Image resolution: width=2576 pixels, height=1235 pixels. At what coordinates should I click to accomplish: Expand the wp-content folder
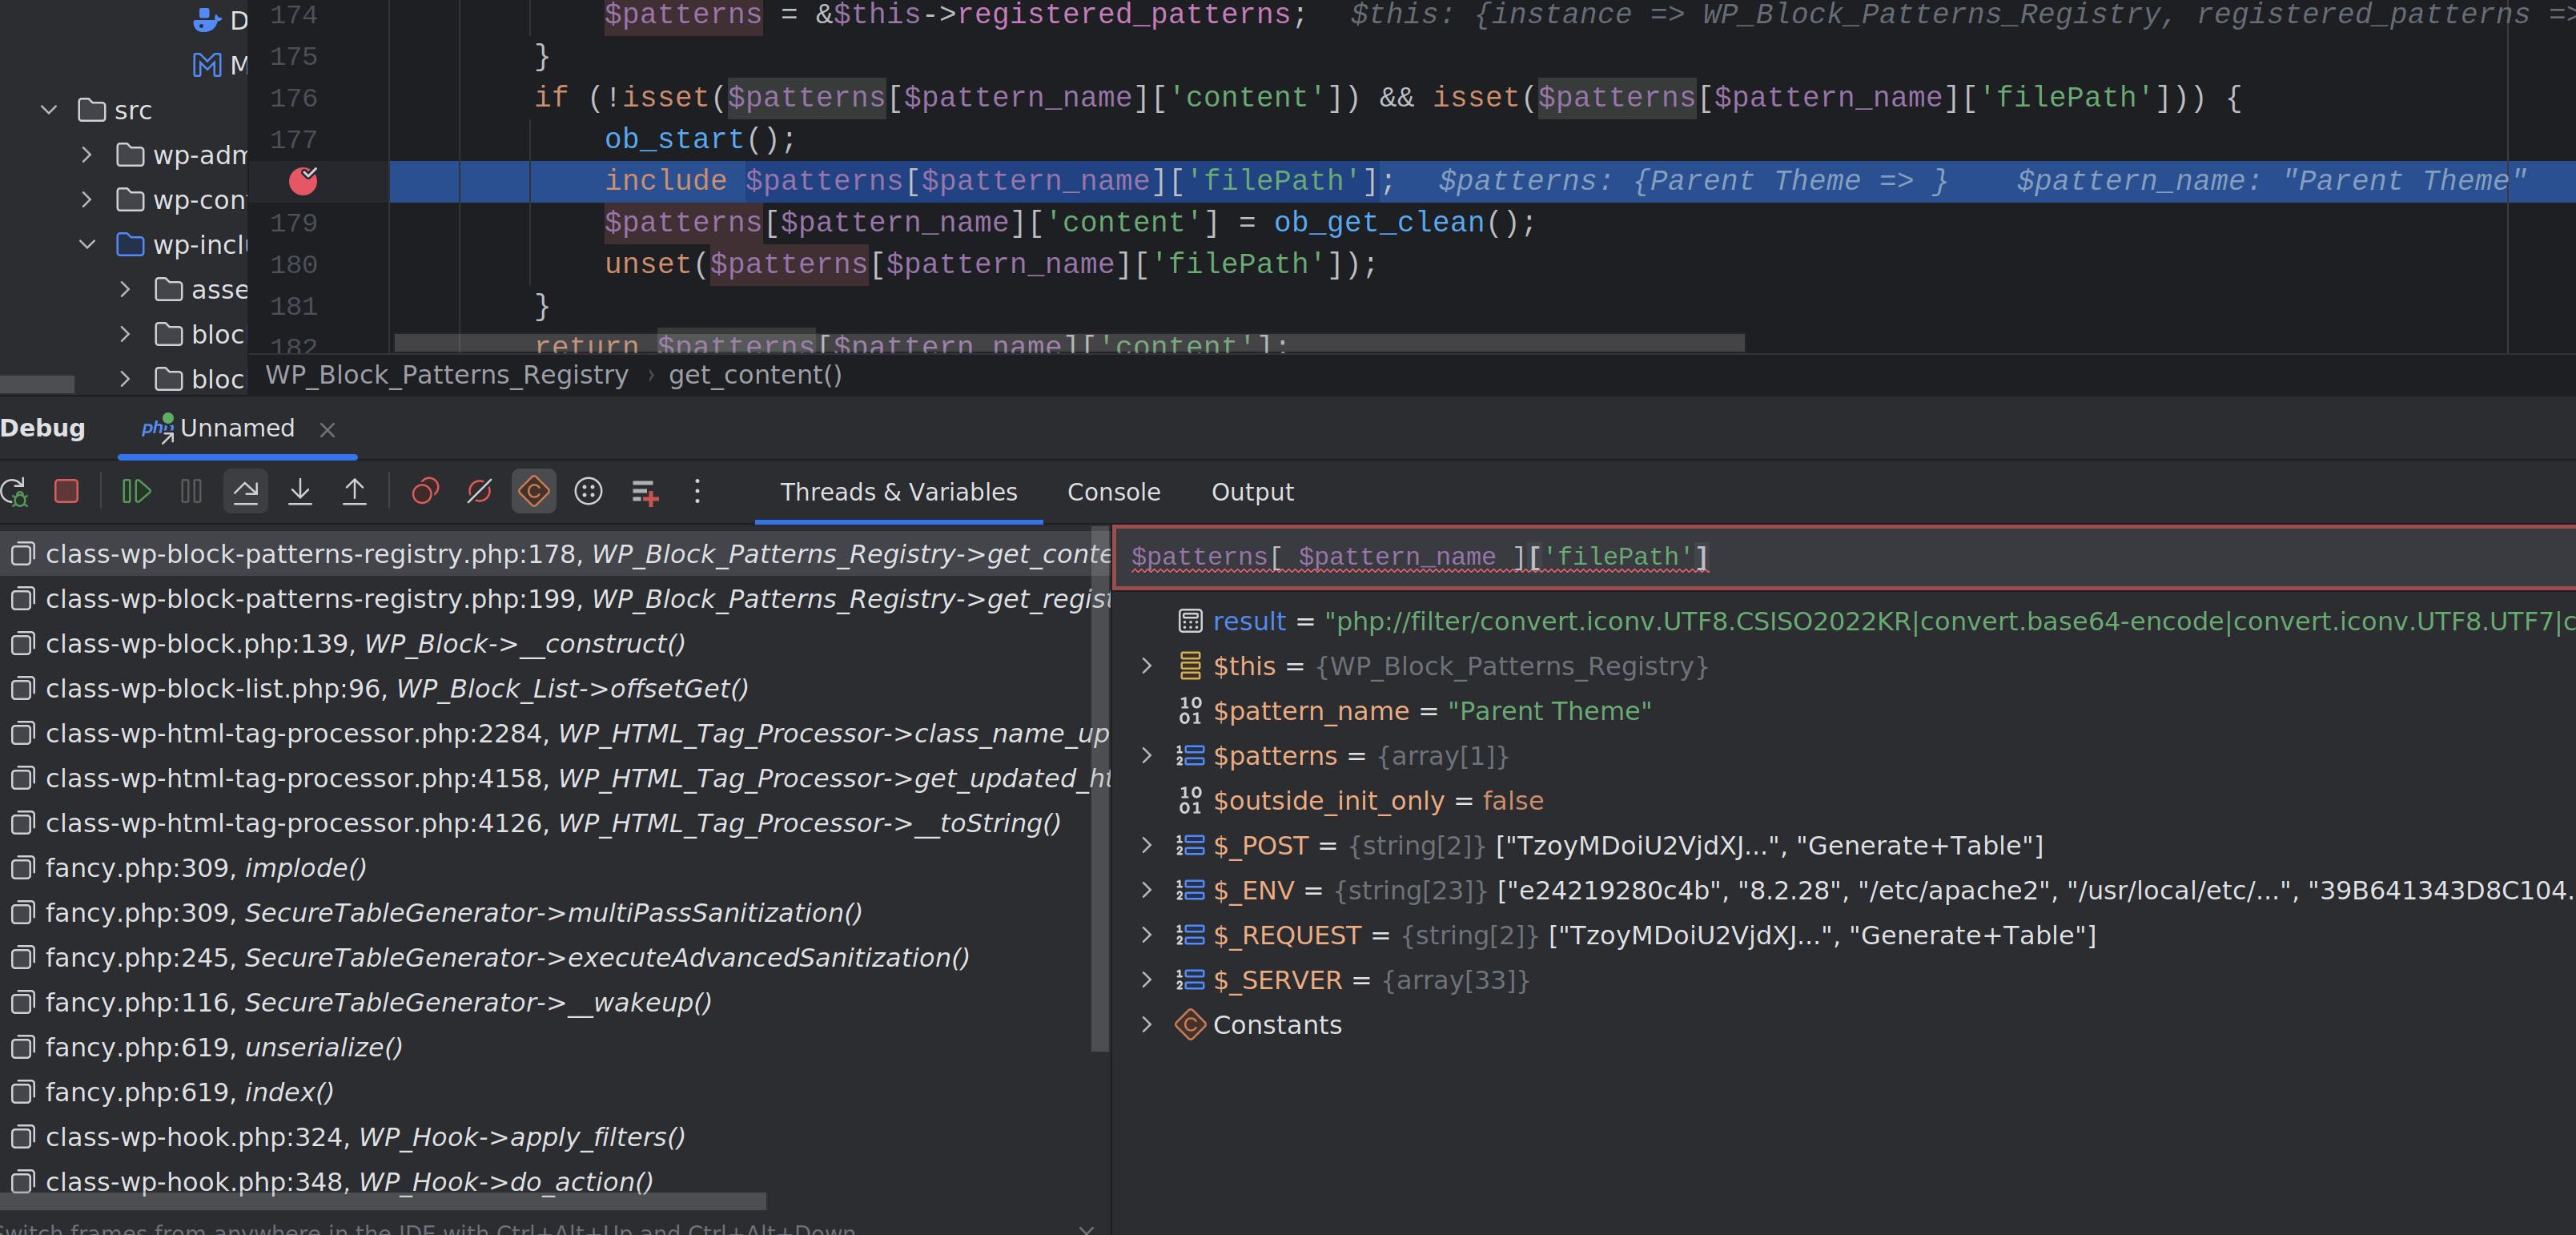coord(87,200)
